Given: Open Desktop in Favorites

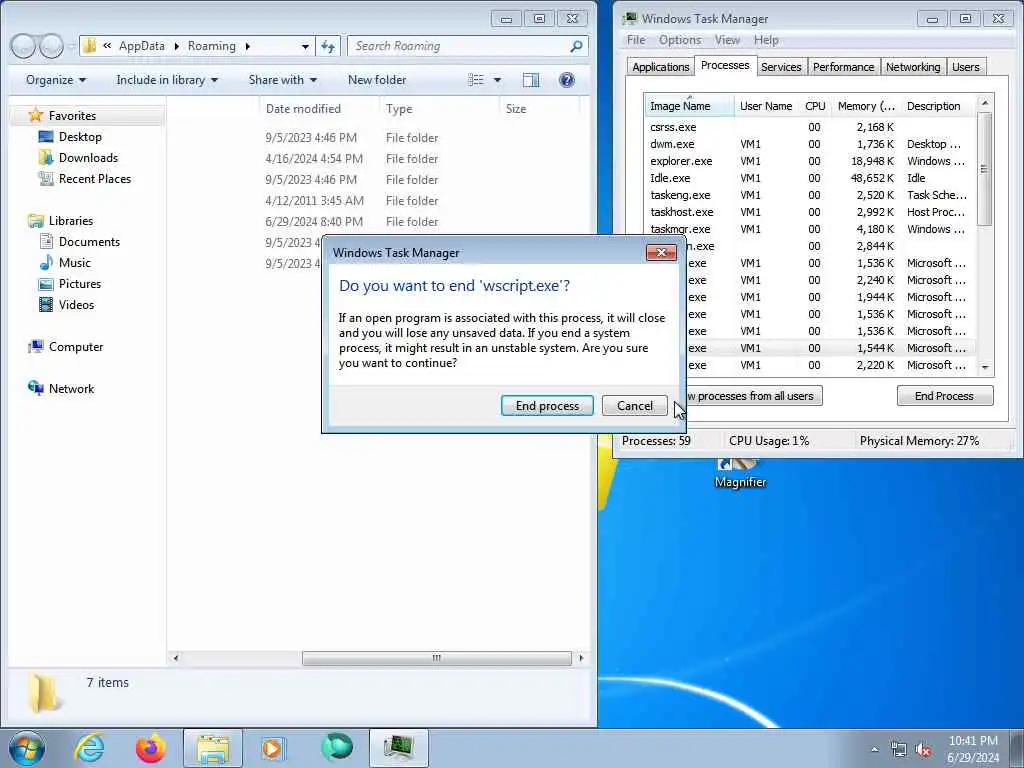Looking at the screenshot, I should click(80, 136).
